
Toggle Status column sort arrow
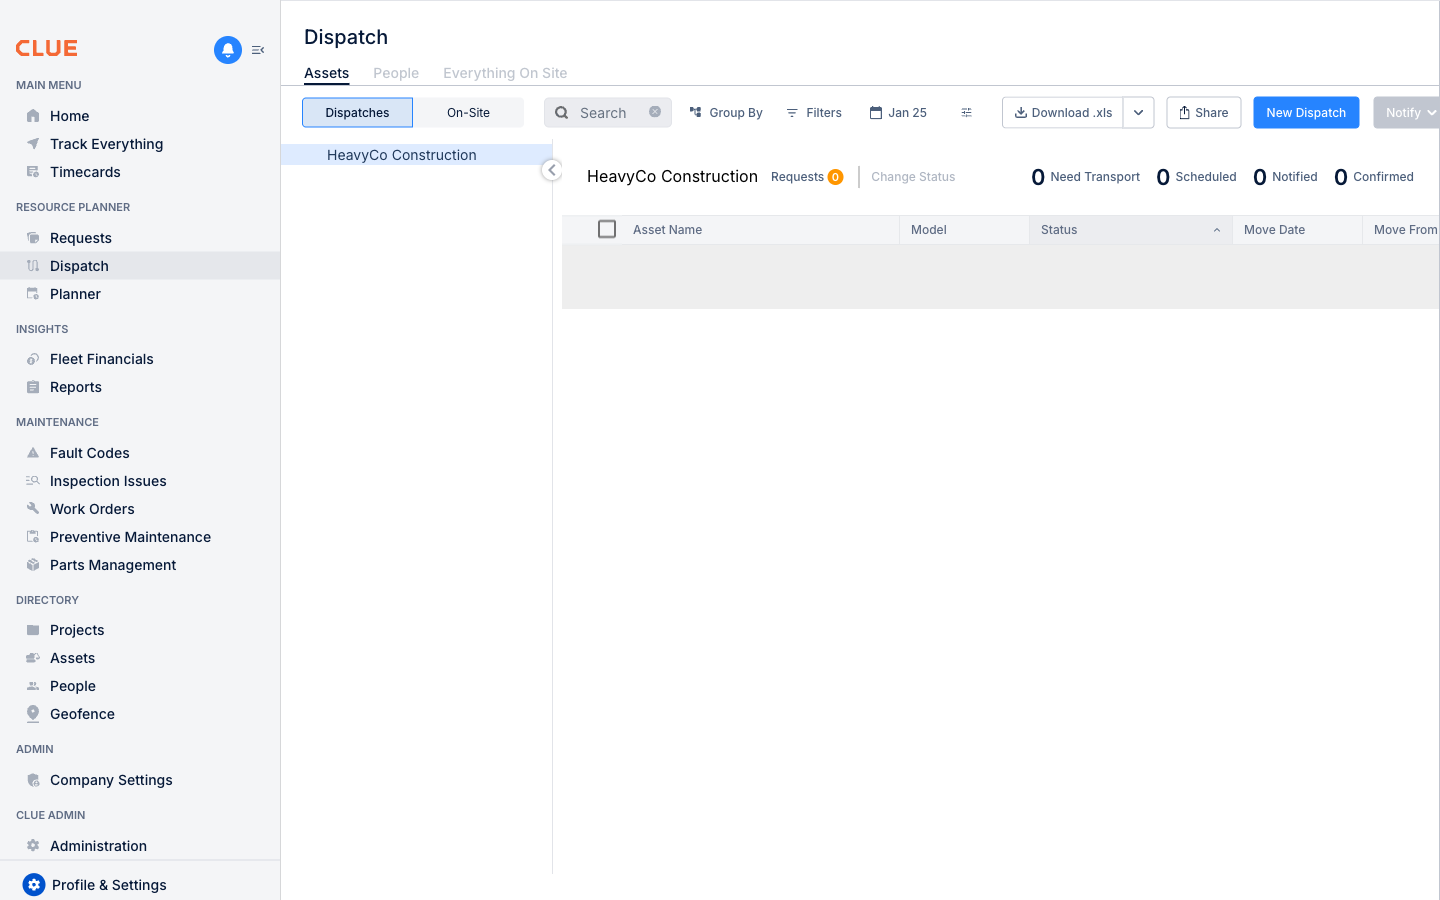[x=1217, y=230]
